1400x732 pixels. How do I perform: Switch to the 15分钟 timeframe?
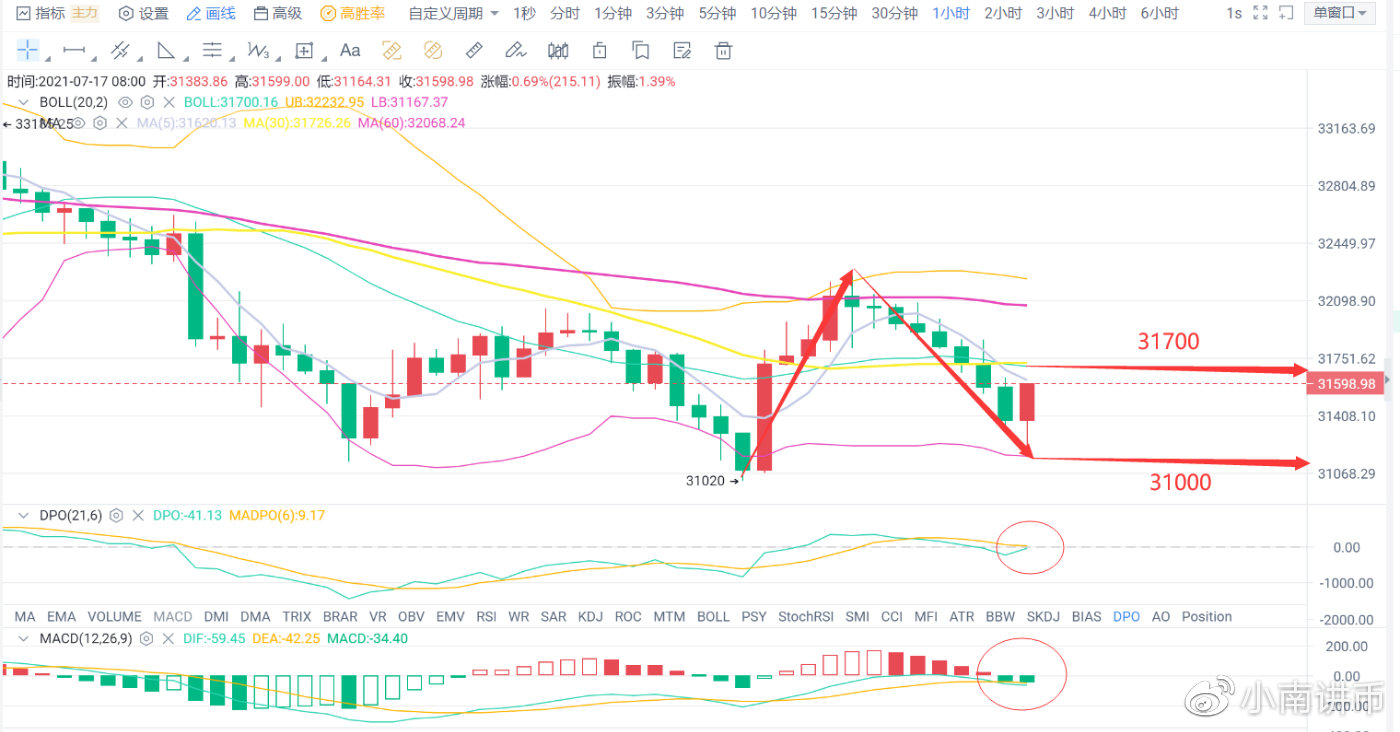point(833,13)
